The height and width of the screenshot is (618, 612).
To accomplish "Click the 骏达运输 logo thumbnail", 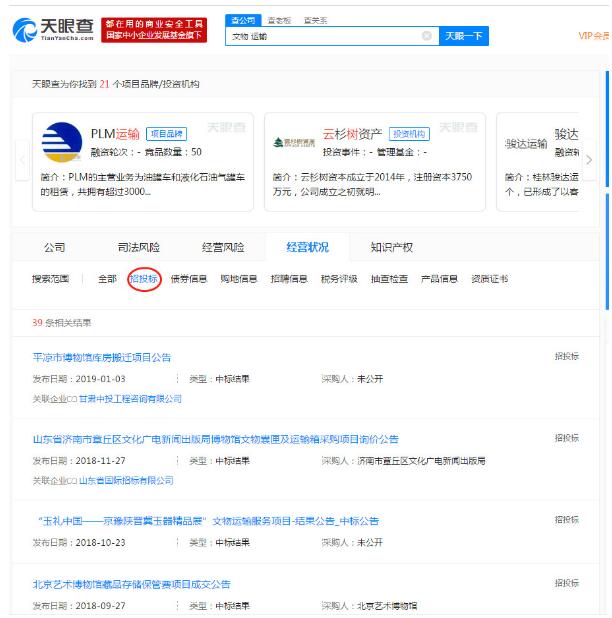I will click(525, 144).
